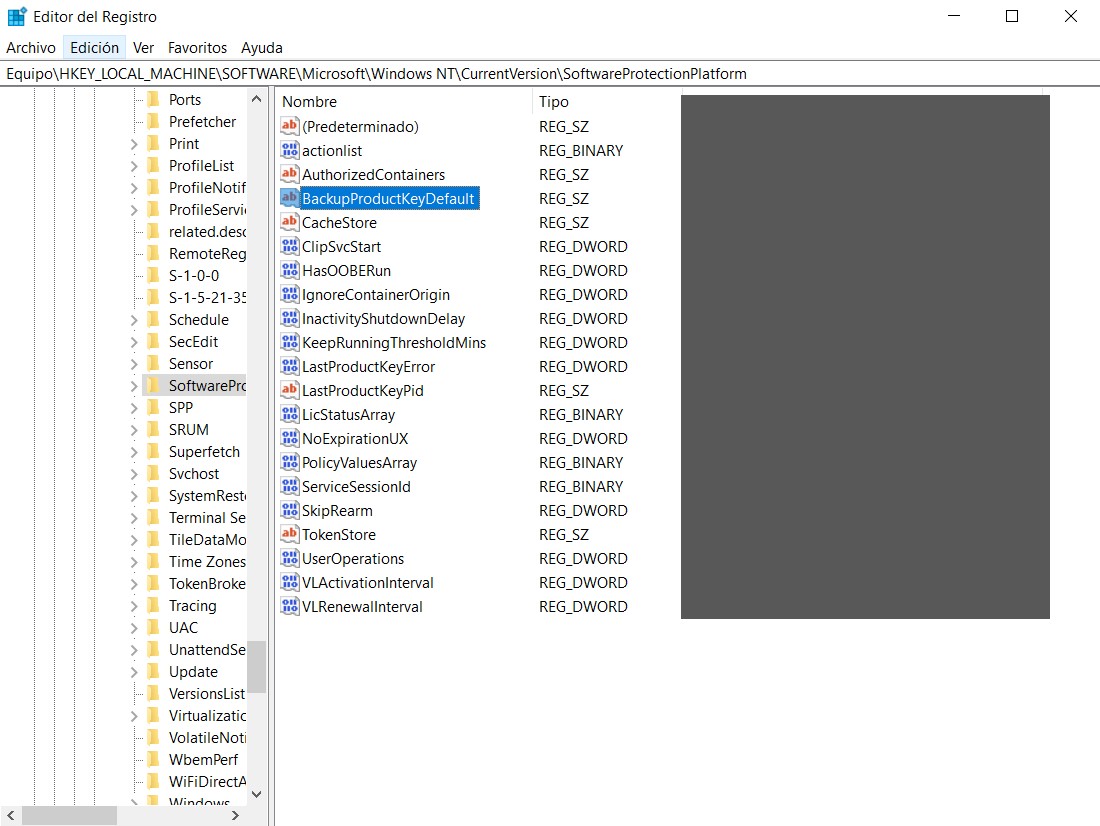The height and width of the screenshot is (826, 1100).
Task: Select the LastProductKeyPid value name
Action: click(x=363, y=391)
